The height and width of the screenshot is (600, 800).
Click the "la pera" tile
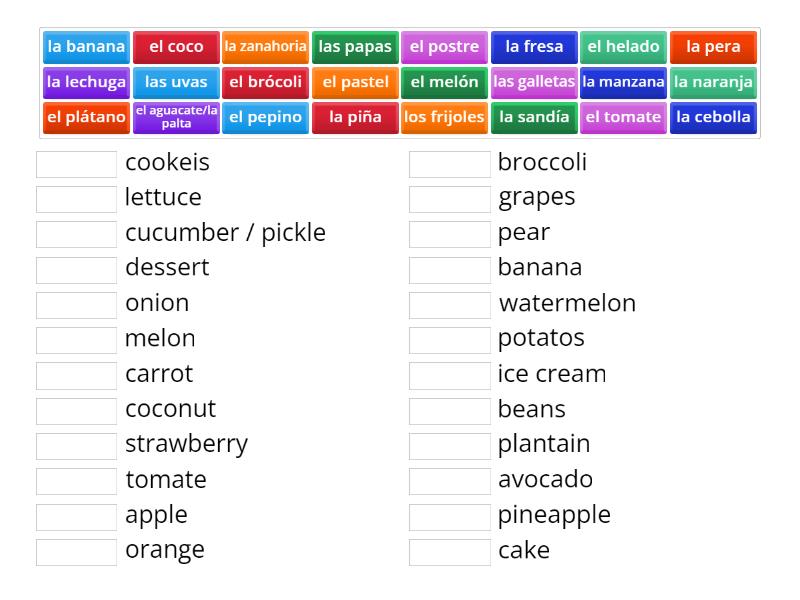click(715, 46)
